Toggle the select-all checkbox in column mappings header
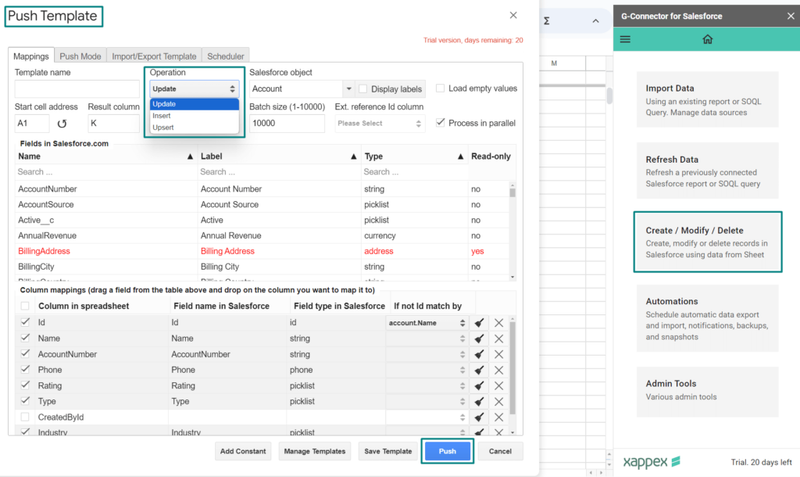The height and width of the screenshot is (477, 800). point(24,306)
